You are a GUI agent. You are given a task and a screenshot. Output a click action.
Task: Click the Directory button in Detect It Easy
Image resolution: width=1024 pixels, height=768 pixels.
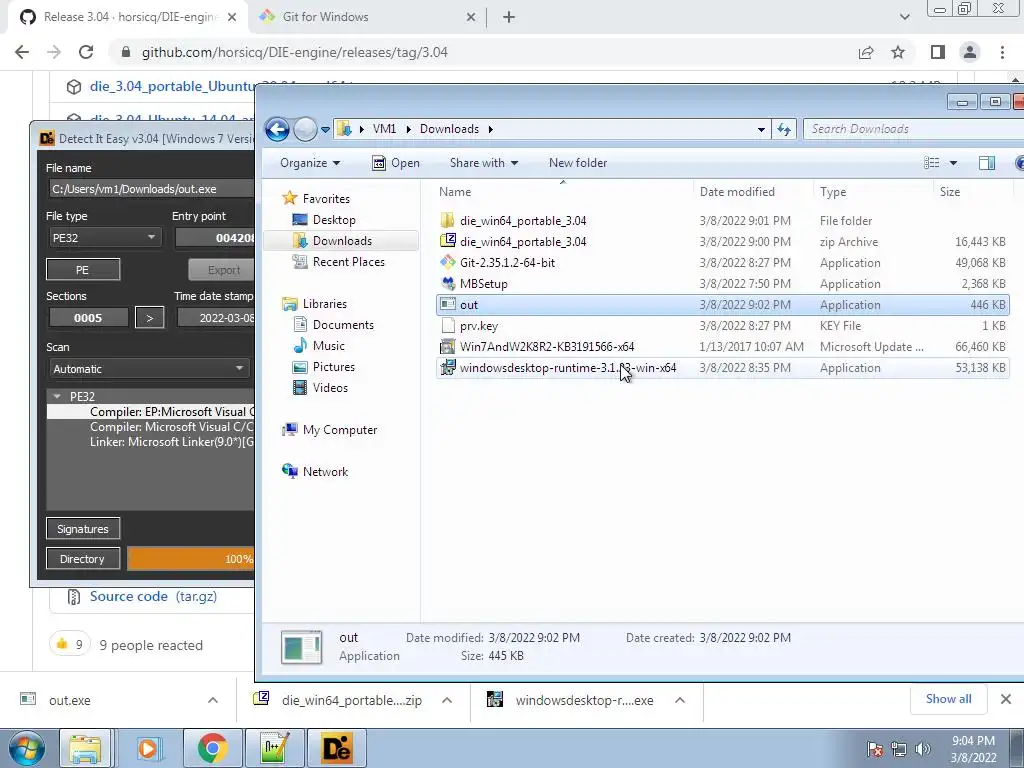[83, 558]
